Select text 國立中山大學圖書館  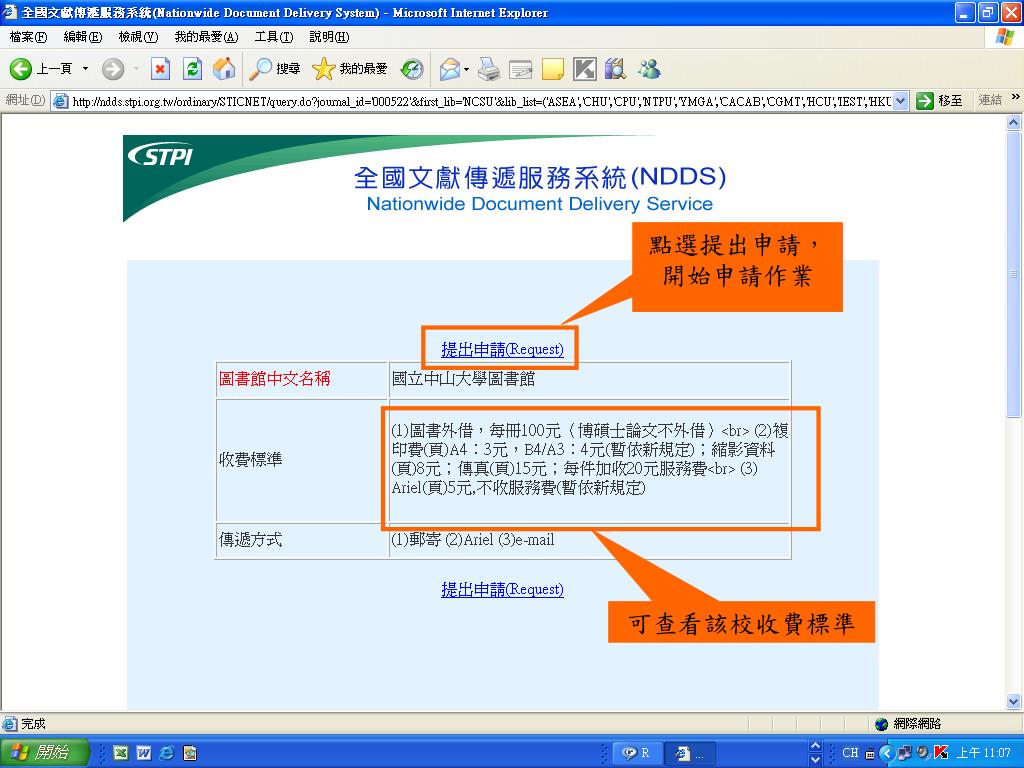[x=463, y=379]
